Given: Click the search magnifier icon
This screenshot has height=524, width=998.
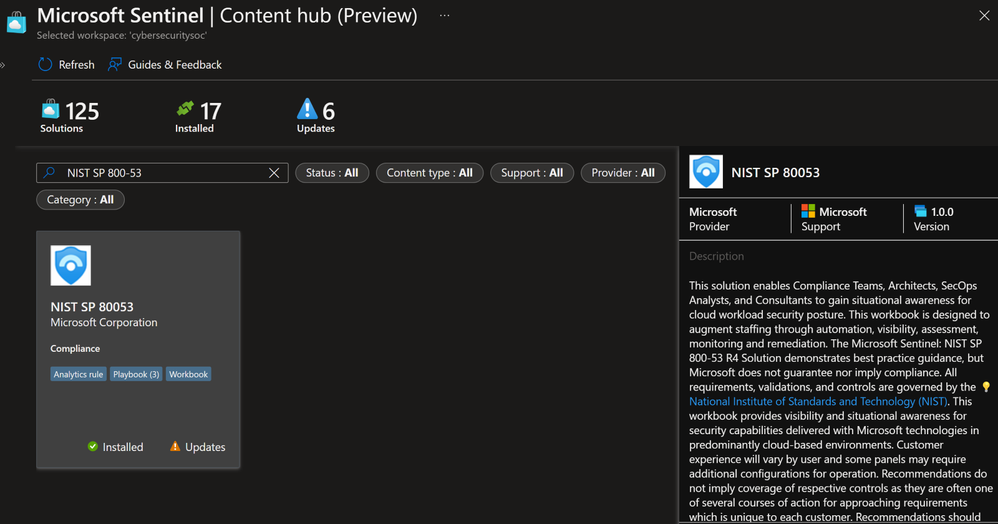Looking at the screenshot, I should [50, 173].
